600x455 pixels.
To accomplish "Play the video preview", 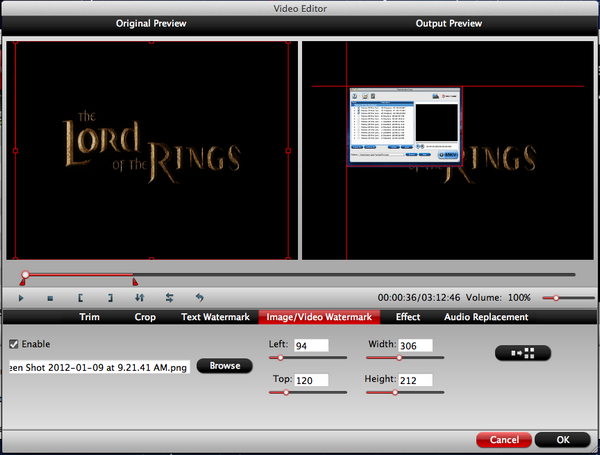I will pyautogui.click(x=21, y=298).
